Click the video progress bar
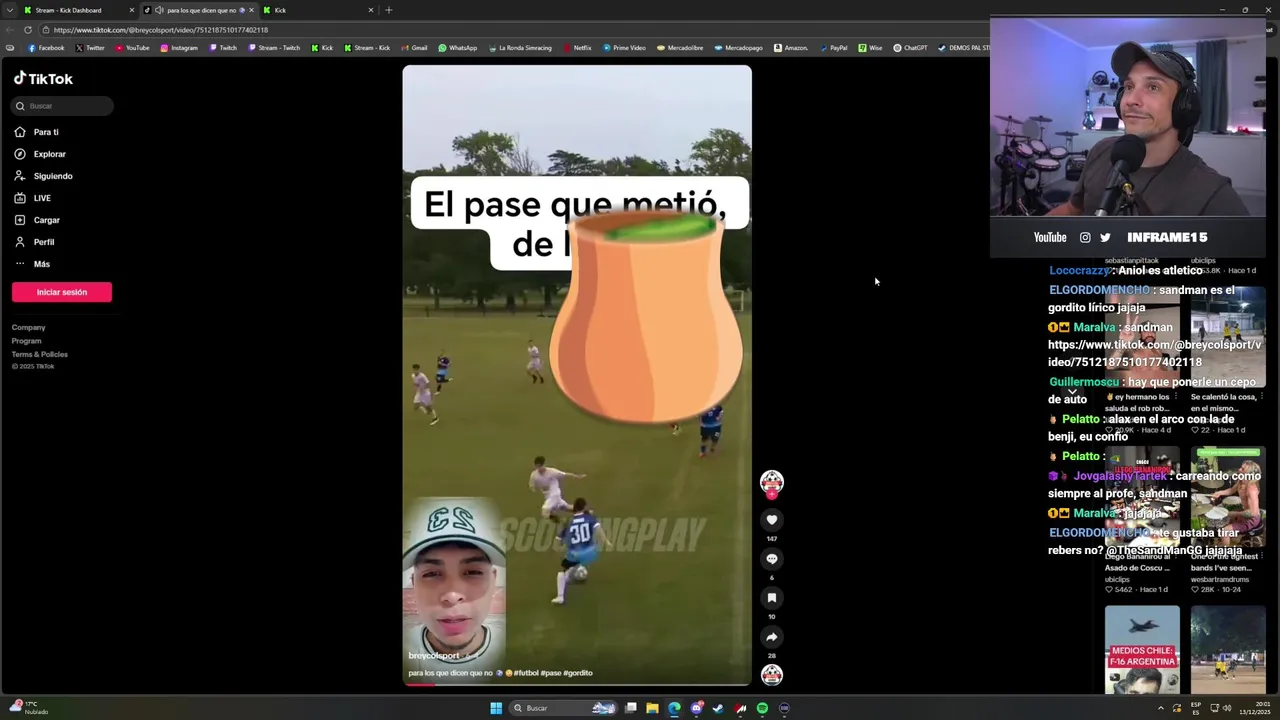The width and height of the screenshot is (1280, 720). [577, 684]
